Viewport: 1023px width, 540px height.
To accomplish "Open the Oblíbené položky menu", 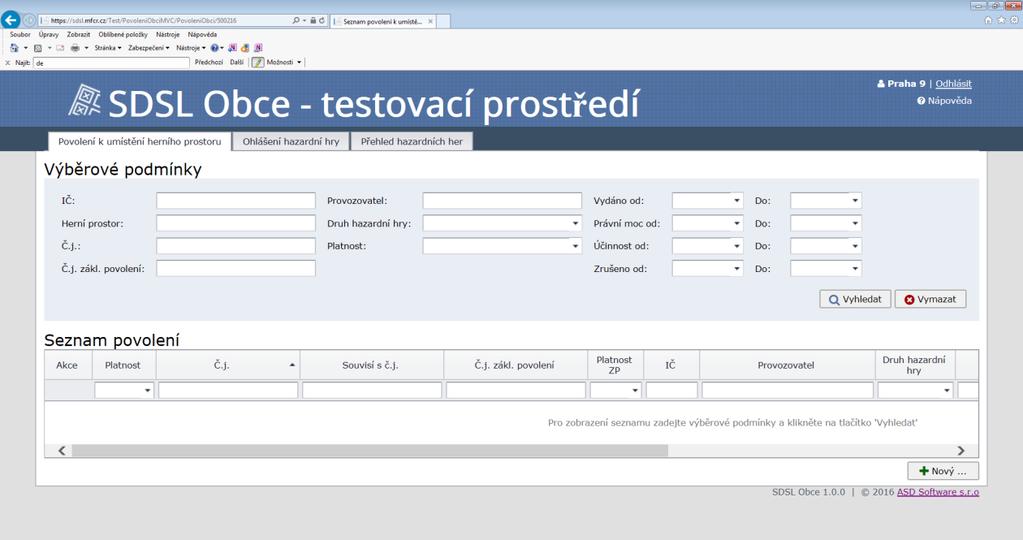I will click(x=123, y=35).
